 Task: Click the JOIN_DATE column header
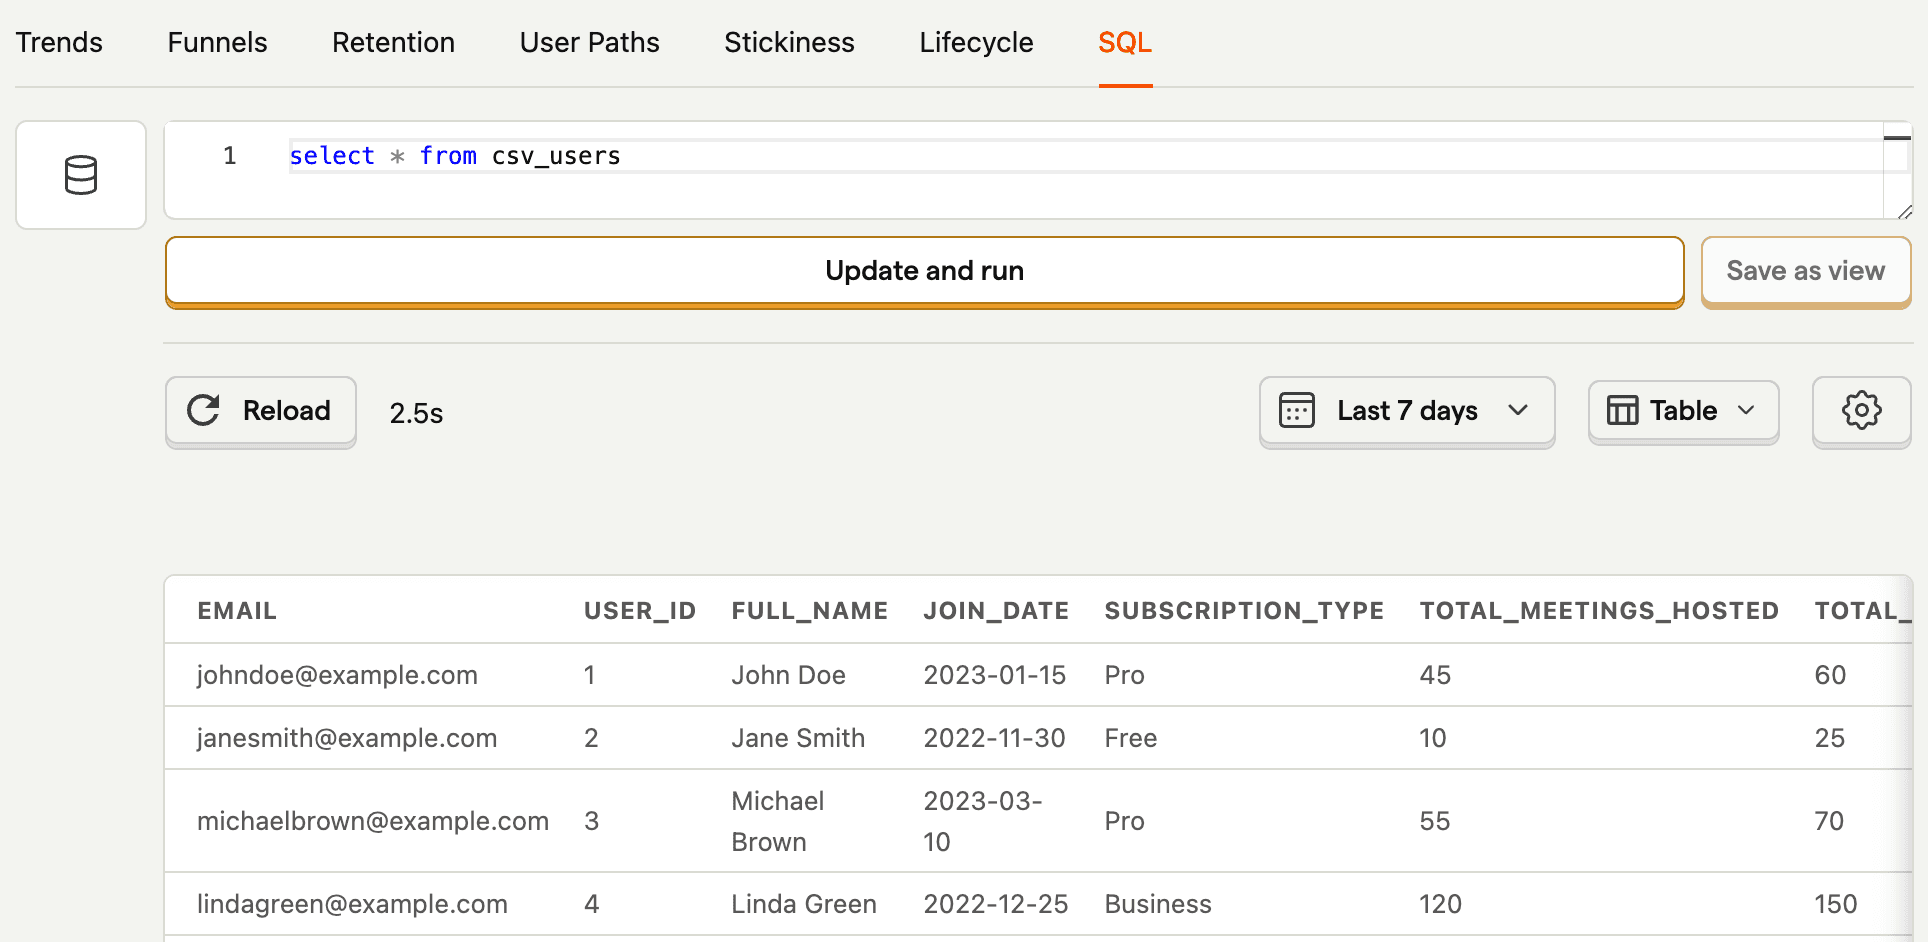coord(996,611)
